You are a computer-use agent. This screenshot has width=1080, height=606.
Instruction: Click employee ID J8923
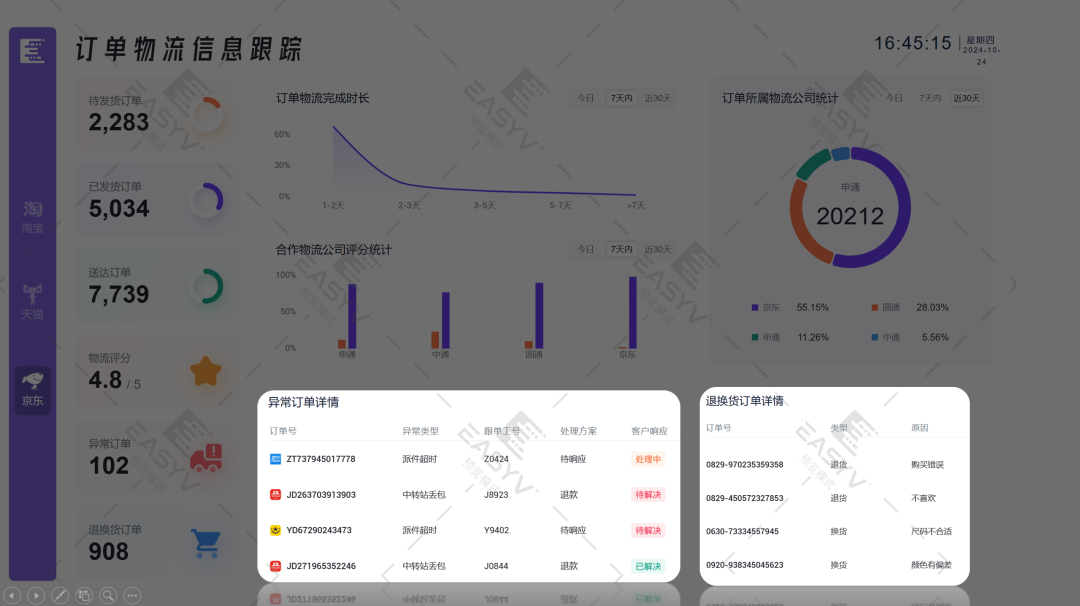tap(496, 495)
